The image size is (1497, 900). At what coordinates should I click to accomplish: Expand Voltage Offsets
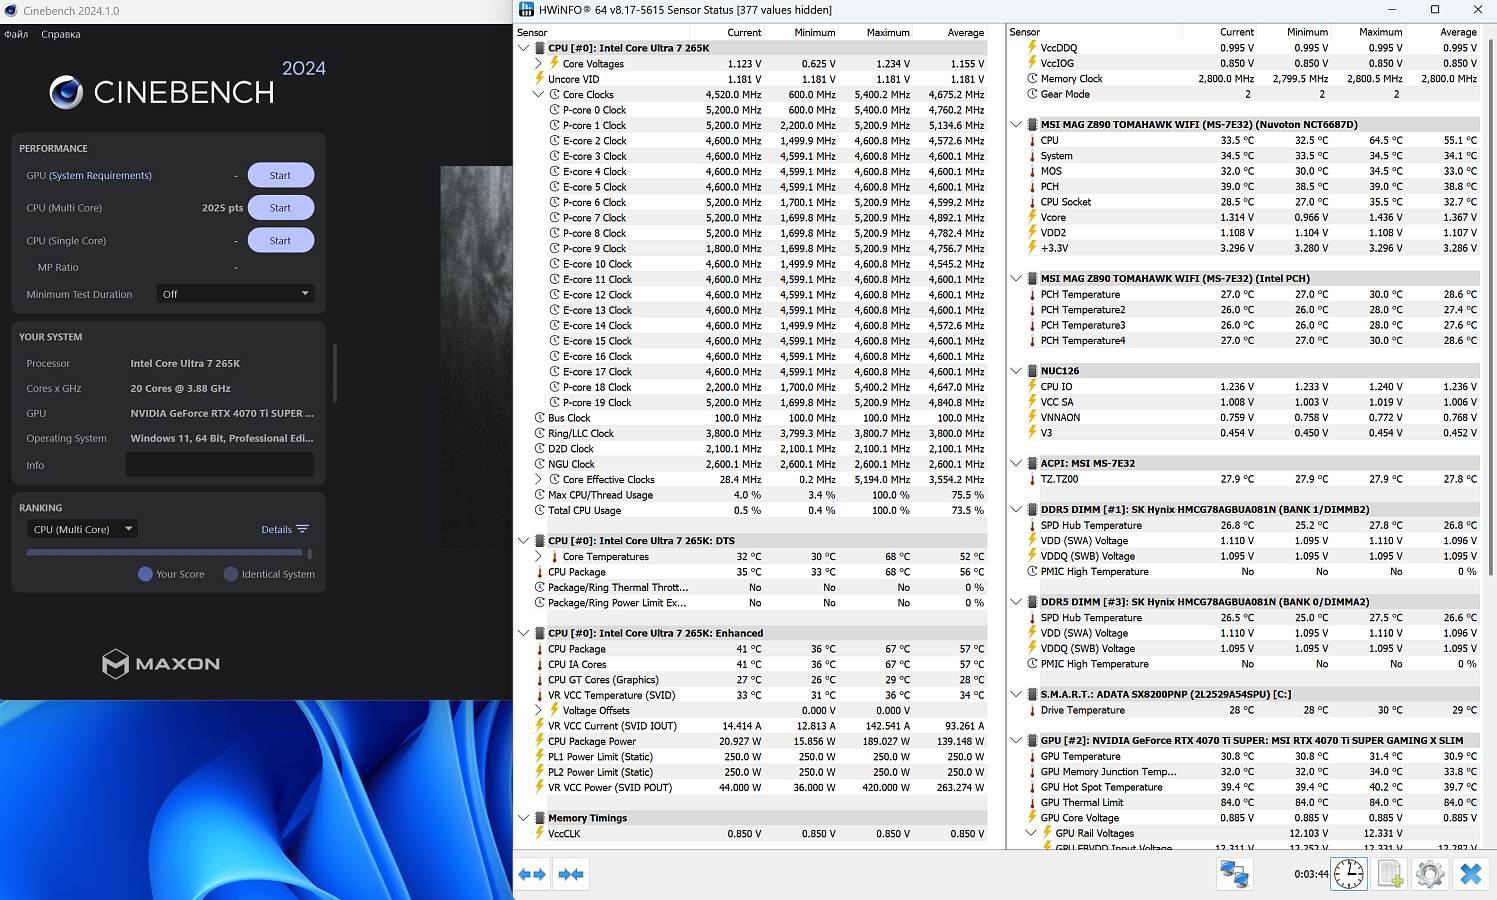pyautogui.click(x=538, y=710)
